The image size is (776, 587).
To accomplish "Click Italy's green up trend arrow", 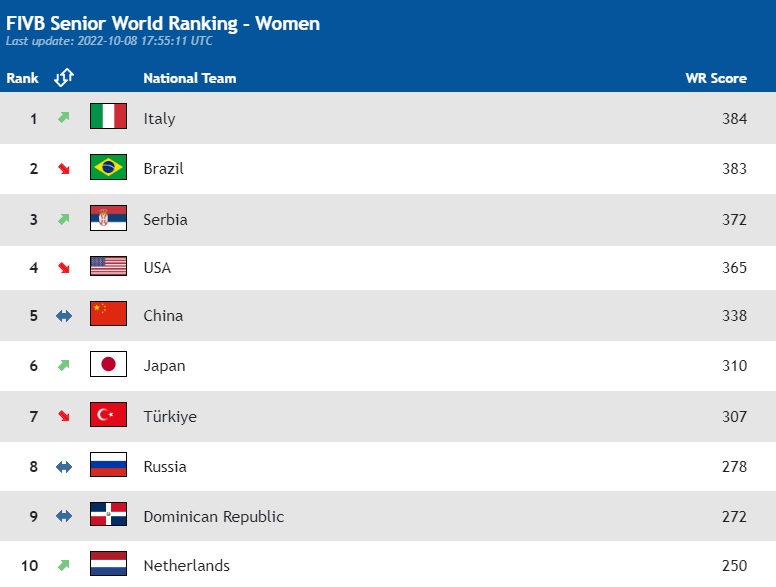I will pos(64,118).
